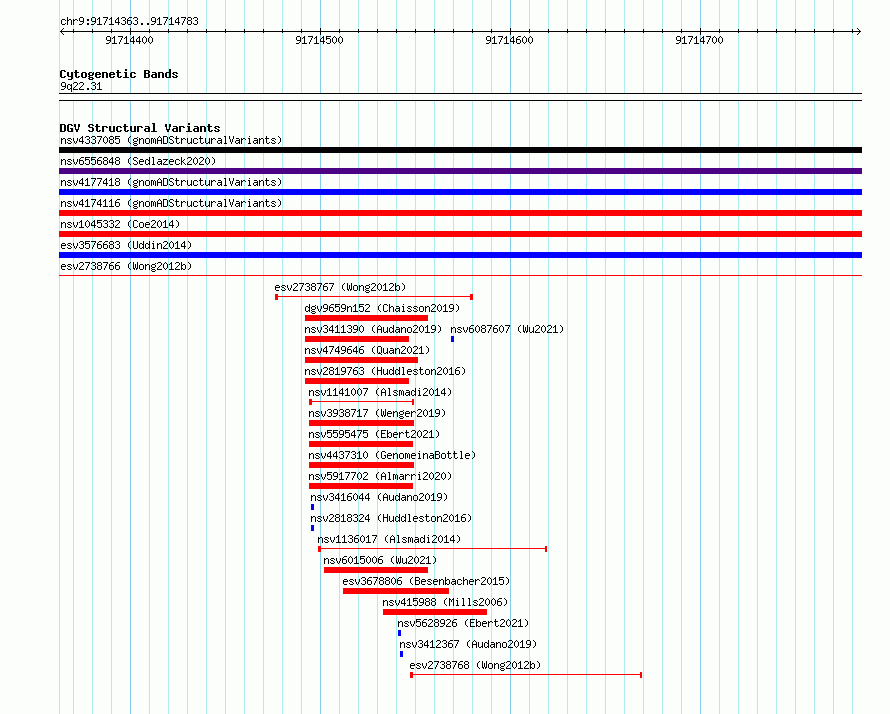Click the DGV Structural Variants track title

pyautogui.click(x=140, y=128)
